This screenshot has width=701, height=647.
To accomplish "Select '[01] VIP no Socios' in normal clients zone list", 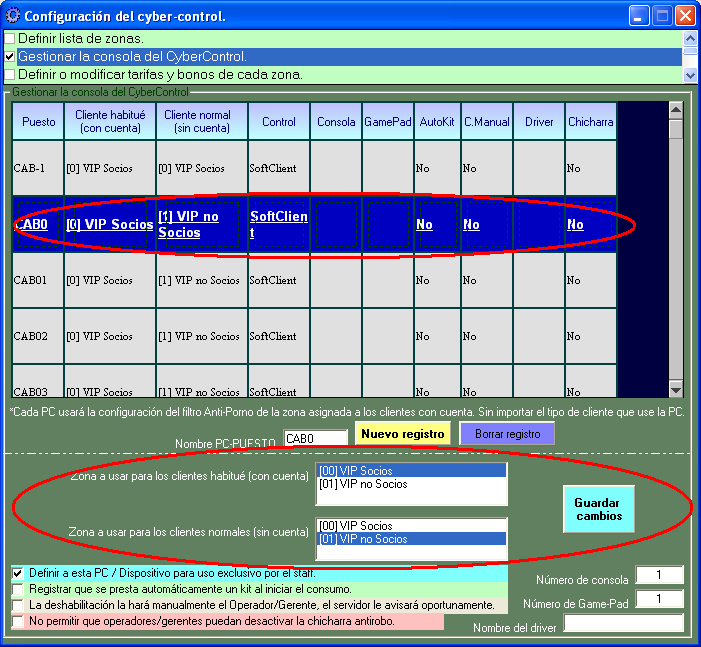I will click(411, 539).
